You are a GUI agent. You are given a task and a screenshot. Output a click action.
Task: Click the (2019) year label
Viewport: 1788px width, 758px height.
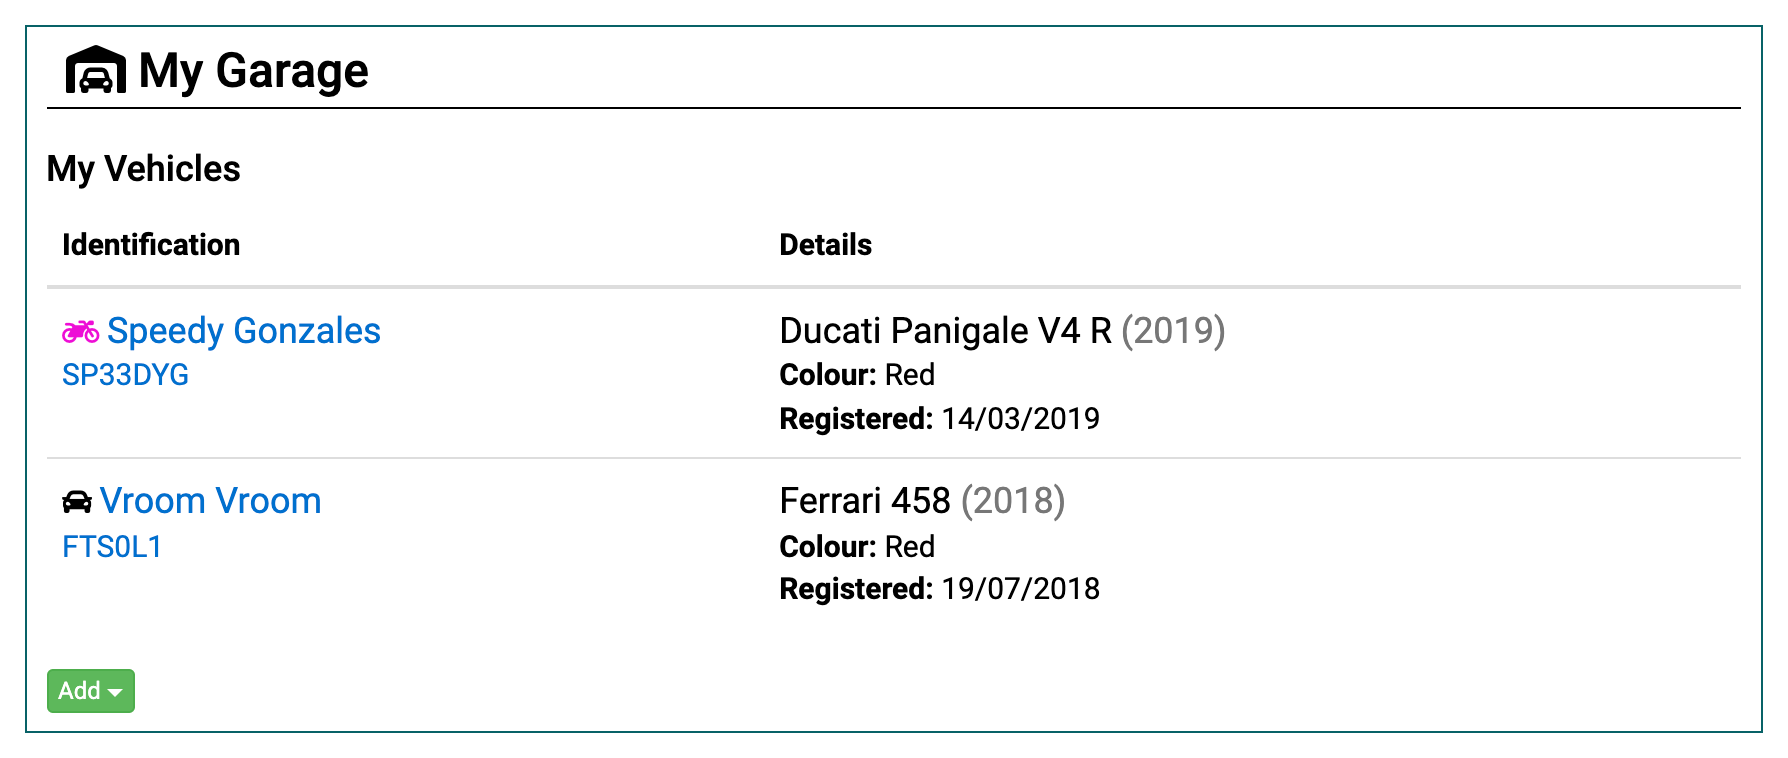pyautogui.click(x=1173, y=331)
